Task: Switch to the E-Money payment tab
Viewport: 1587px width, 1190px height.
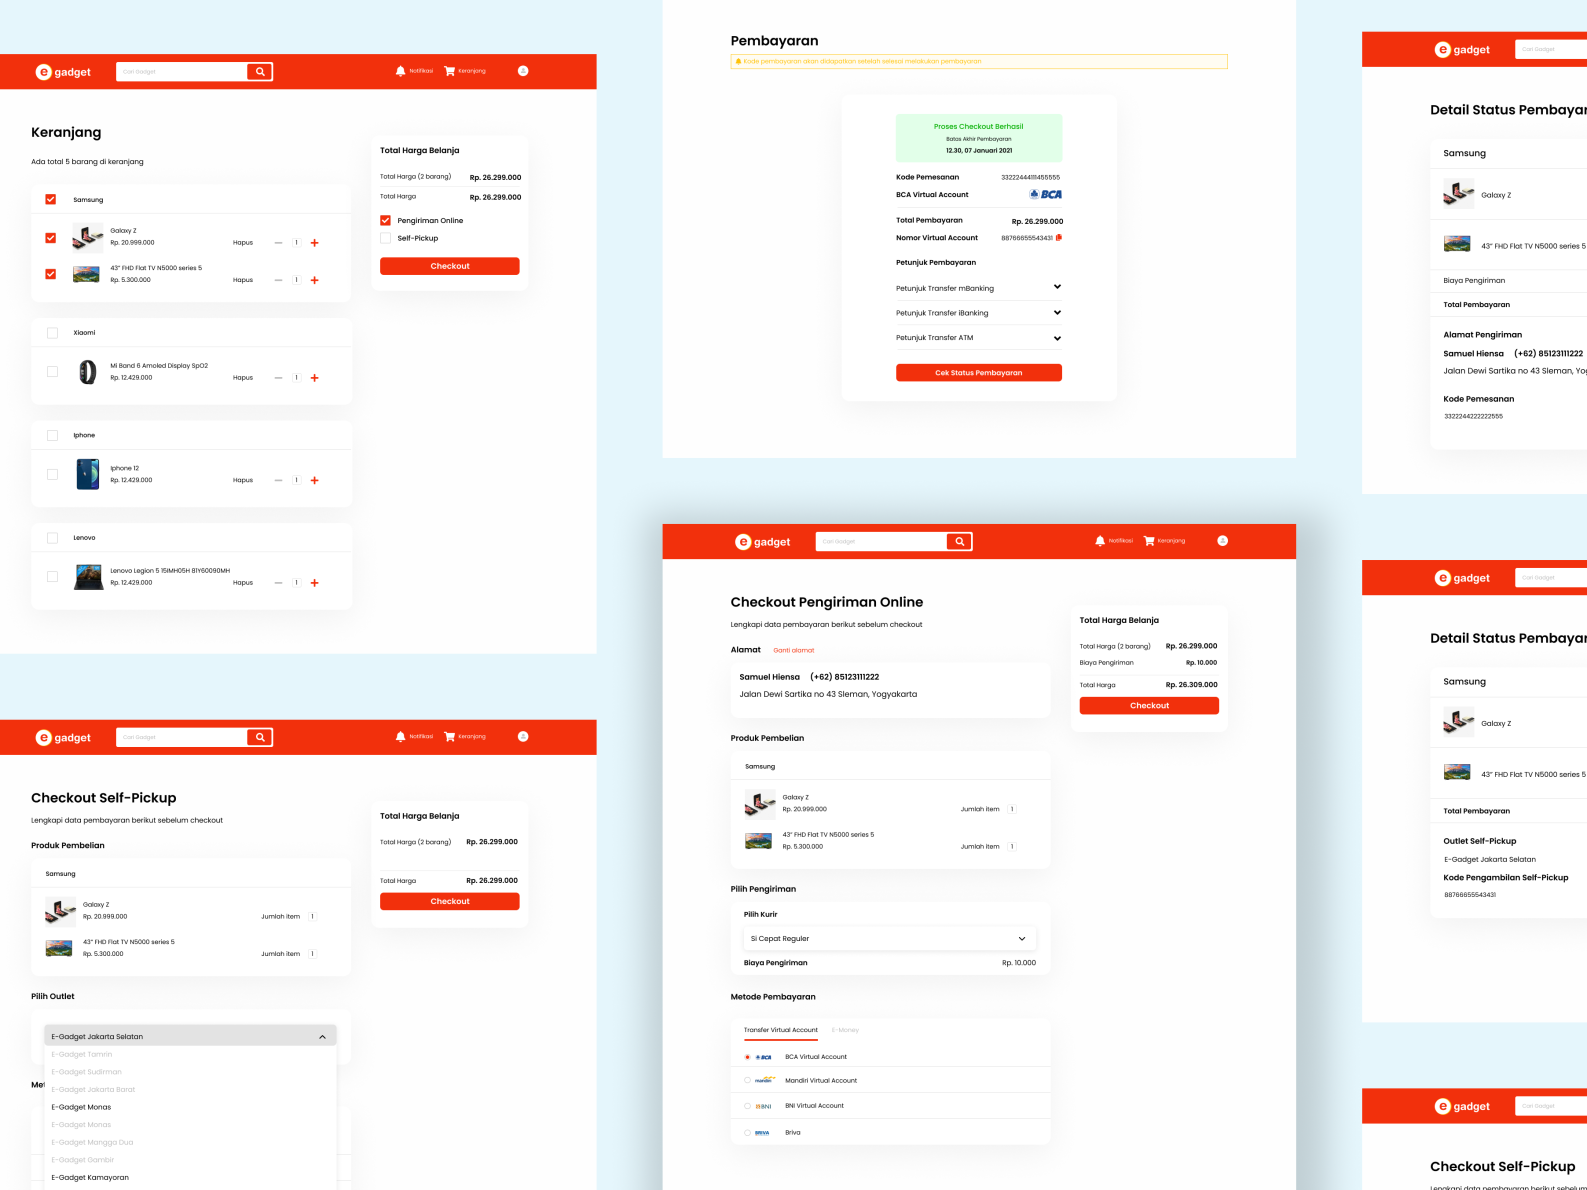Action: (x=845, y=1030)
